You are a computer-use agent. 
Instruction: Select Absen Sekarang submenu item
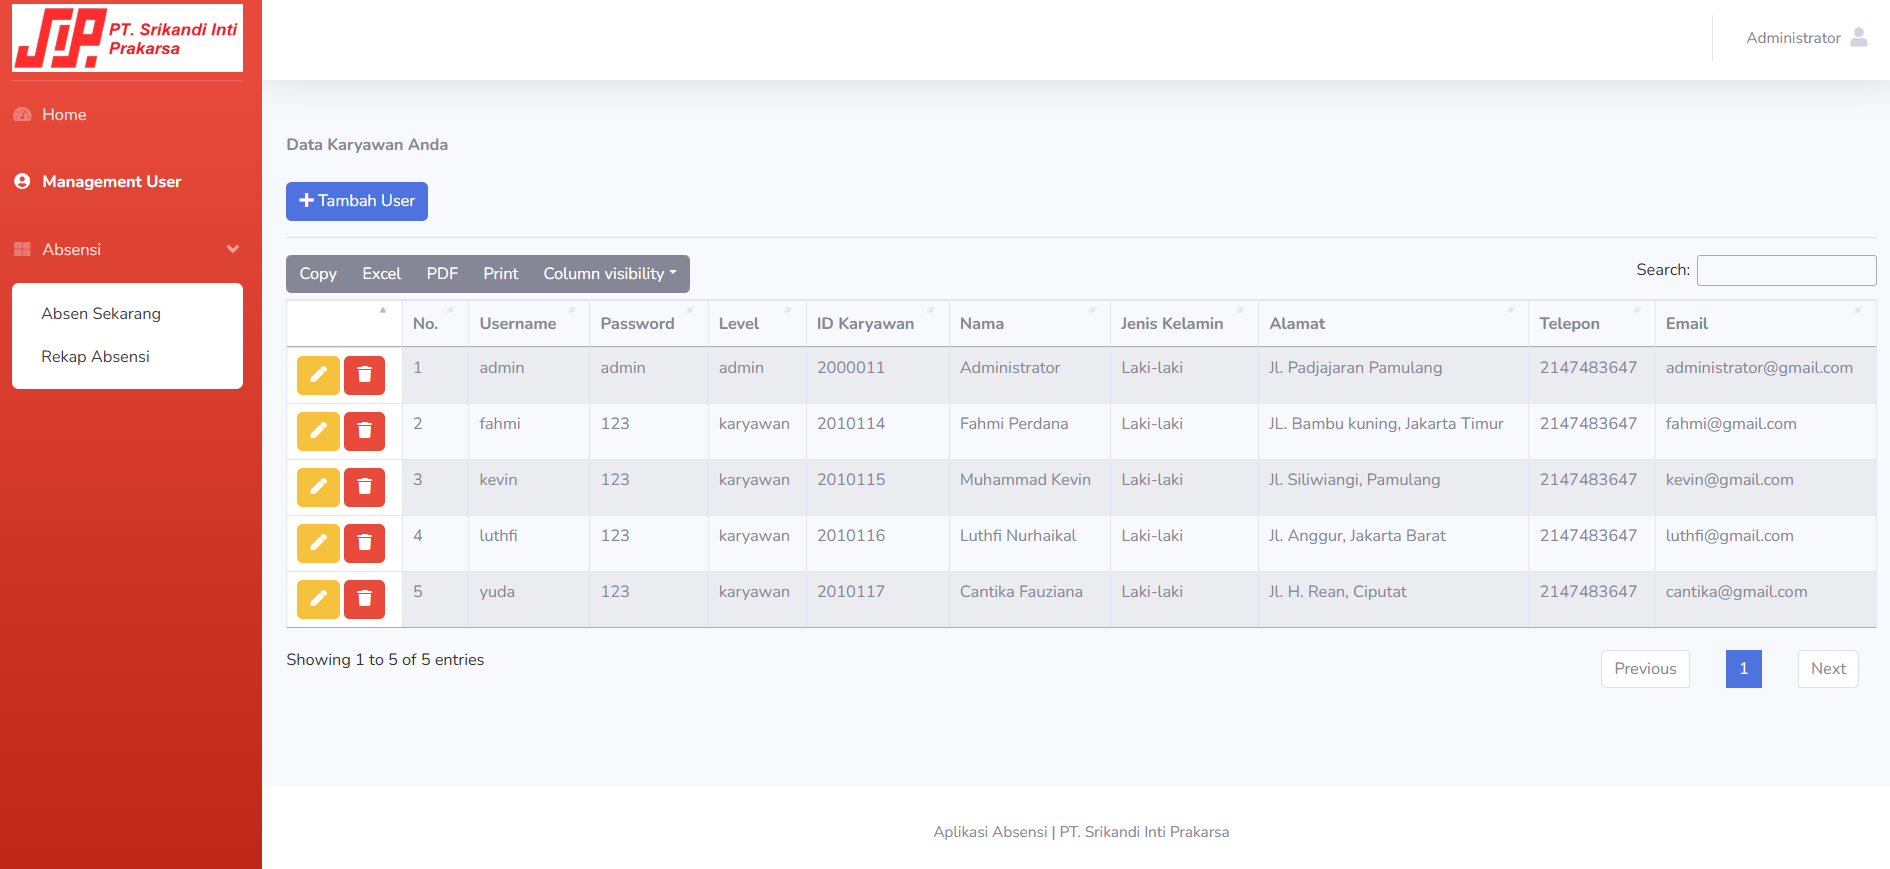click(101, 314)
